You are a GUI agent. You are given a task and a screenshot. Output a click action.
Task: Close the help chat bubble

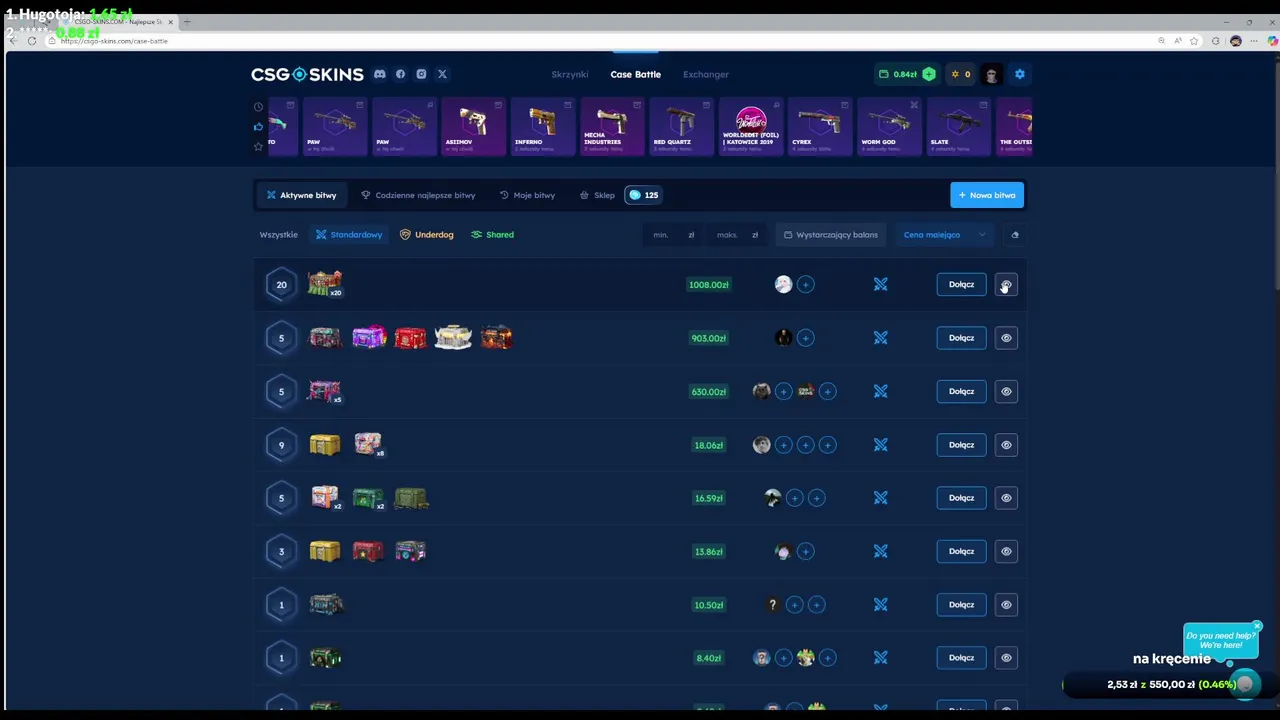[1257, 626]
